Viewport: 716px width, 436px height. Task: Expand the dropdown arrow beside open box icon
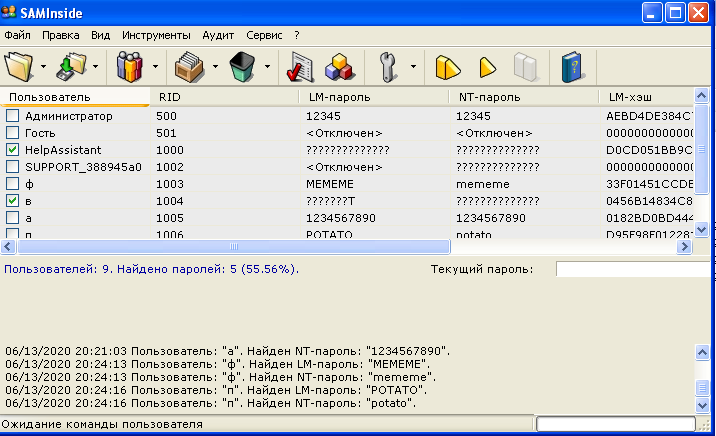click(x=215, y=67)
